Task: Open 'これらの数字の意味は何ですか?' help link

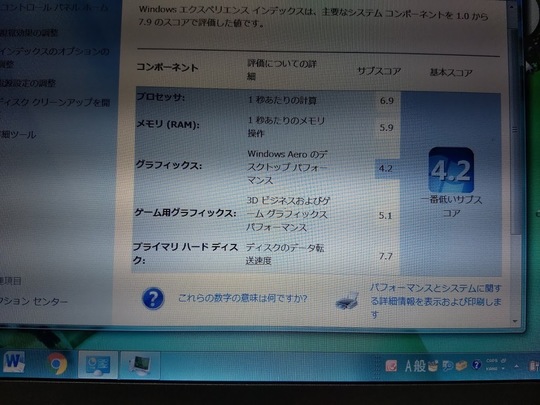Action: point(242,298)
